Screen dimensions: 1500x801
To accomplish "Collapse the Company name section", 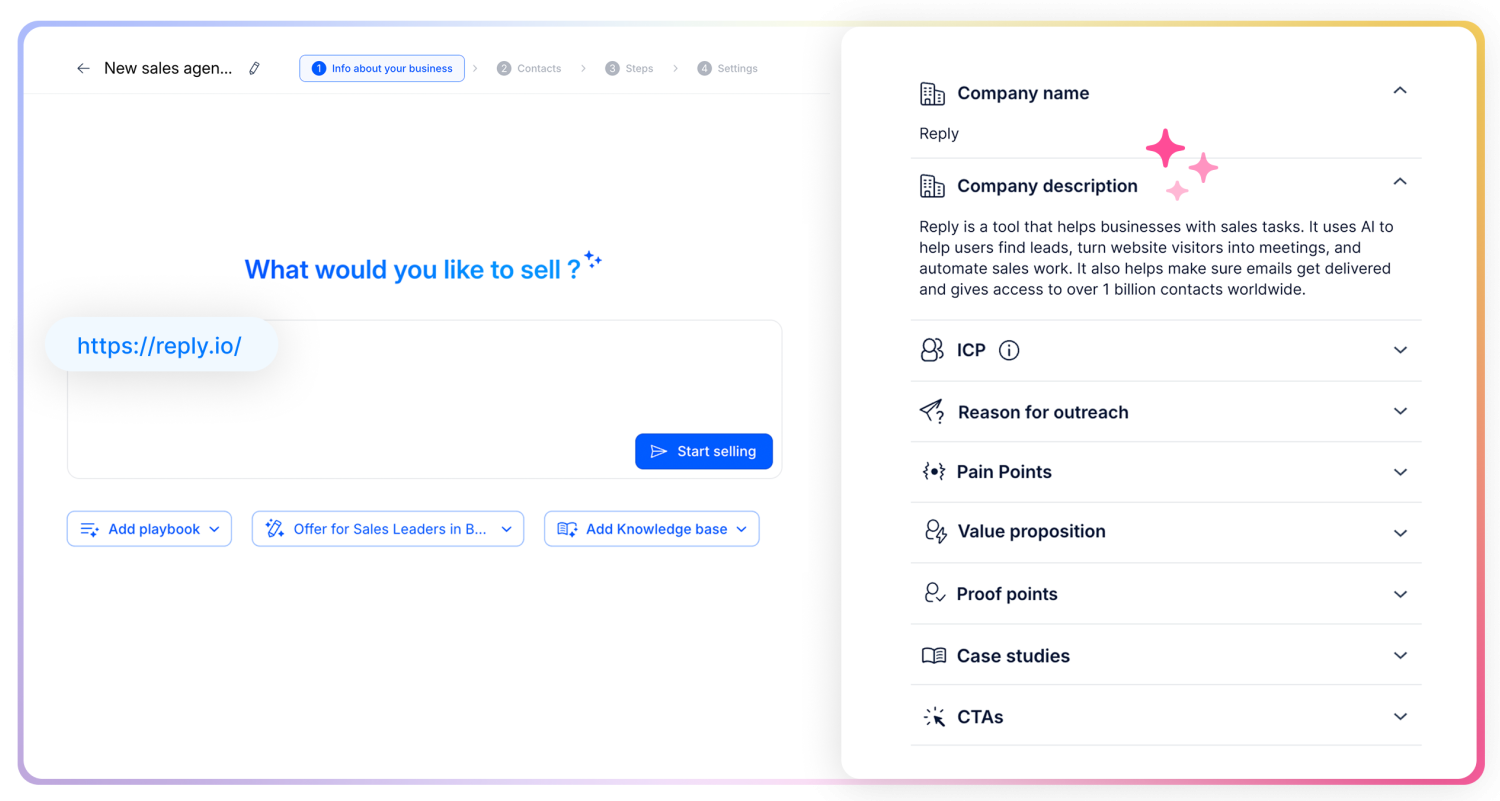I will pyautogui.click(x=1400, y=91).
